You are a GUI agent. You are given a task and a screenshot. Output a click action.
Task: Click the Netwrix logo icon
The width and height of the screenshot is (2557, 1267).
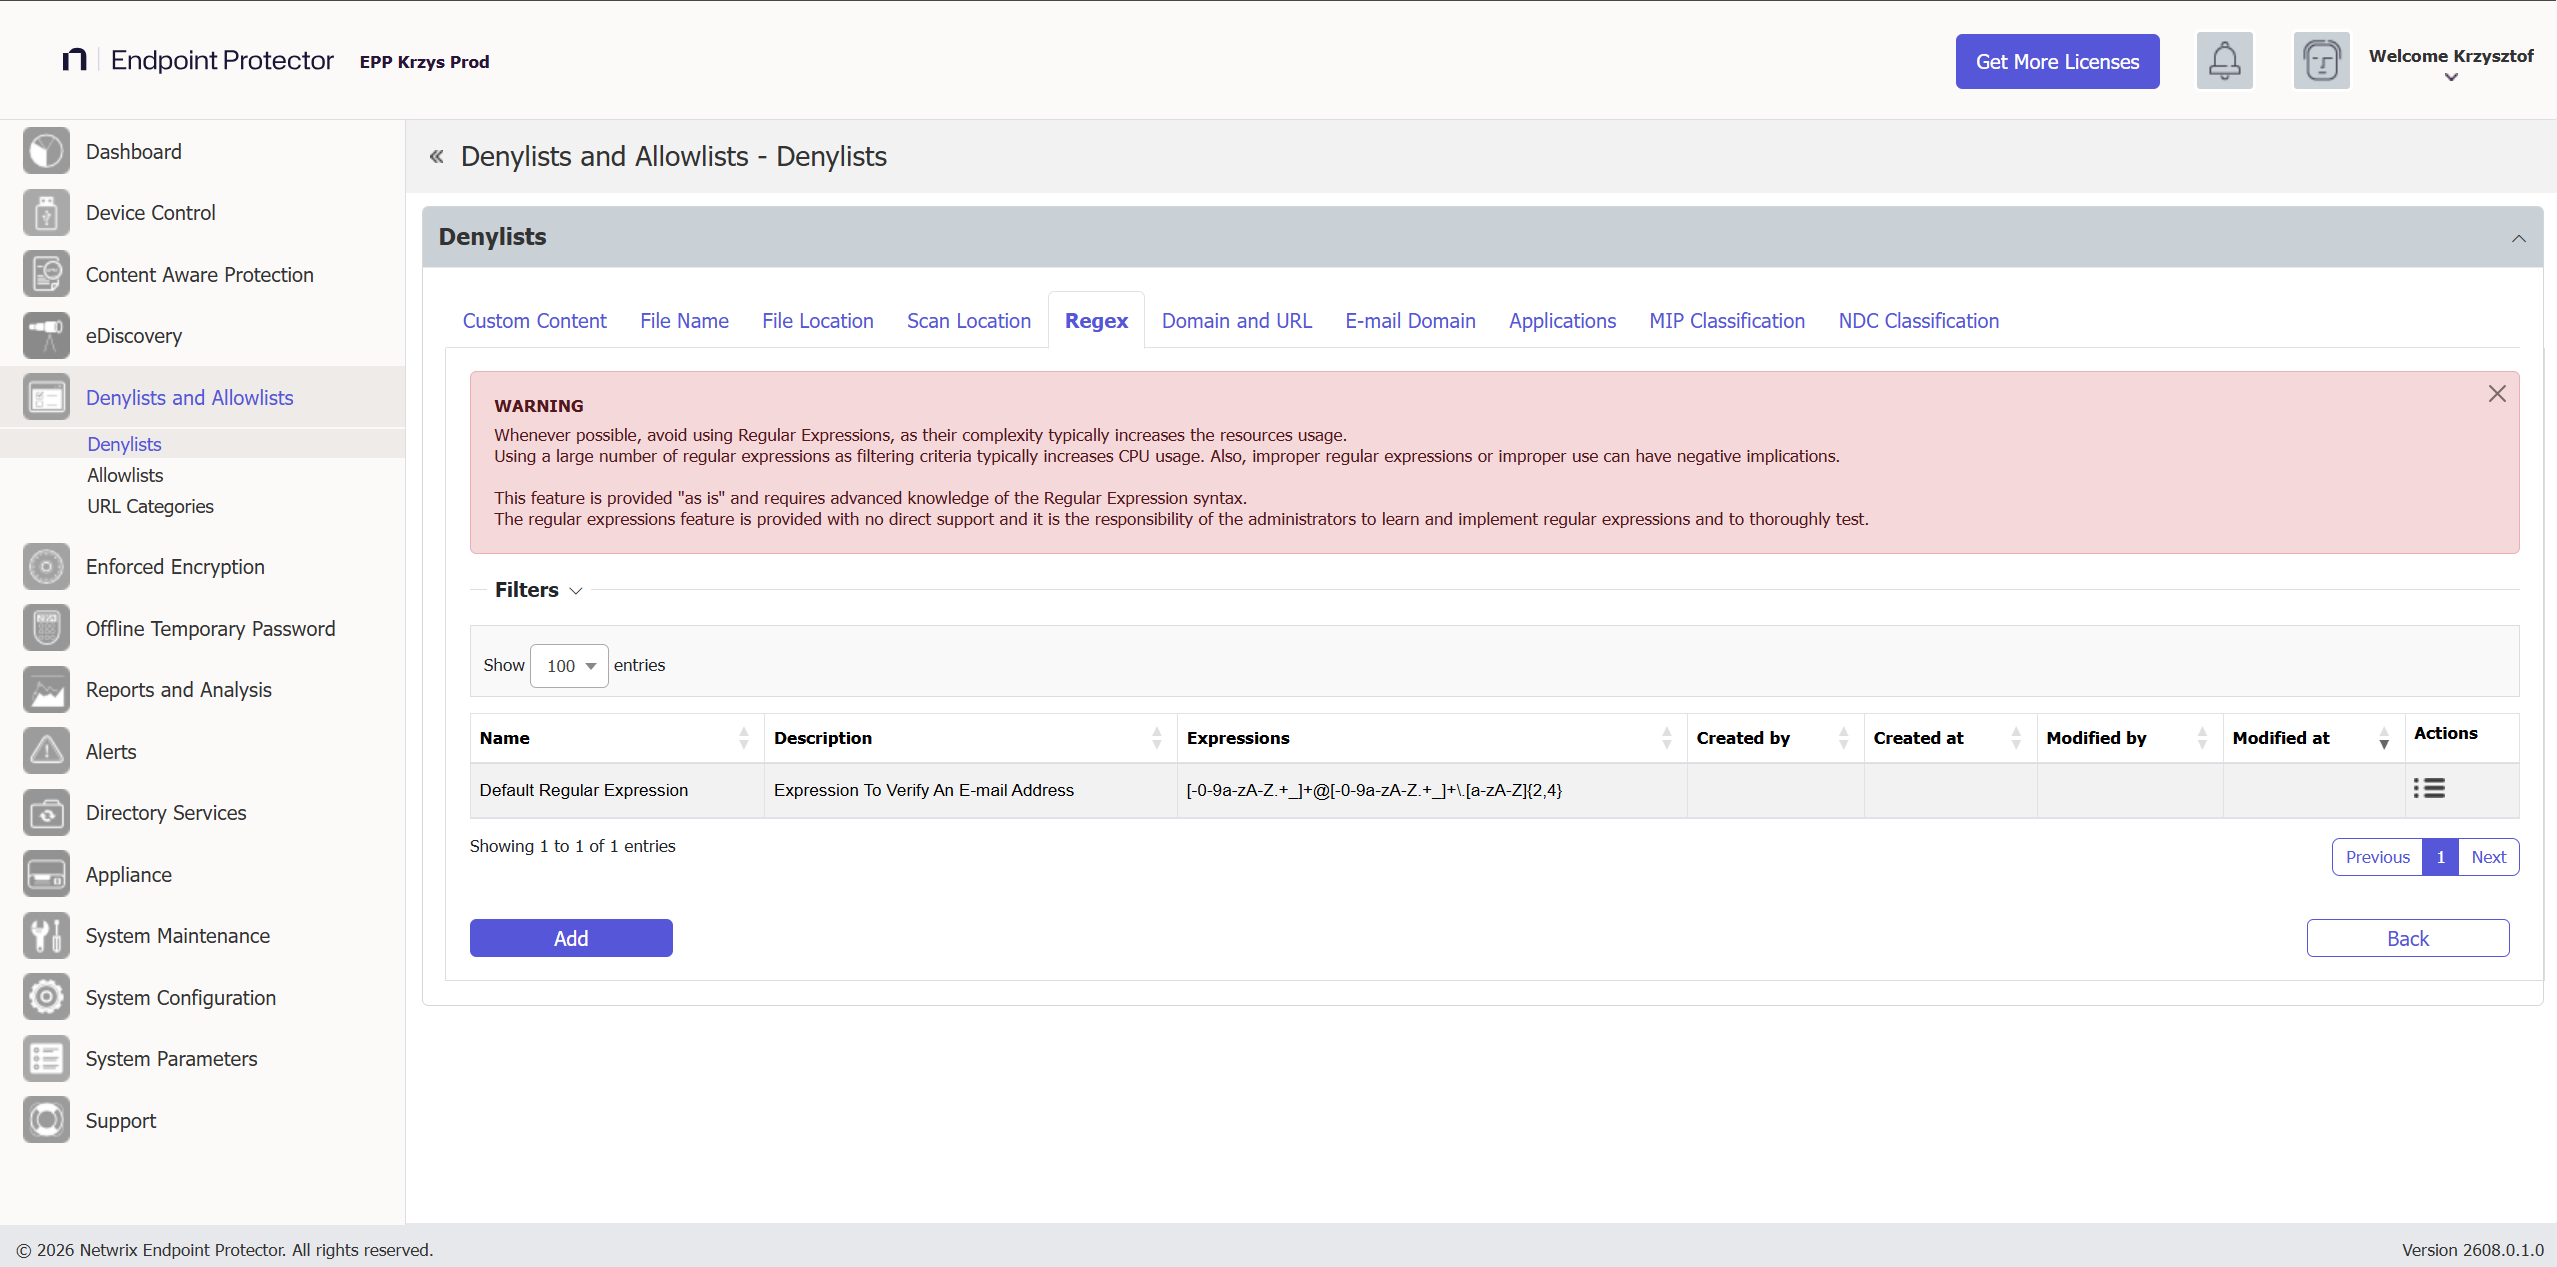pyautogui.click(x=74, y=60)
